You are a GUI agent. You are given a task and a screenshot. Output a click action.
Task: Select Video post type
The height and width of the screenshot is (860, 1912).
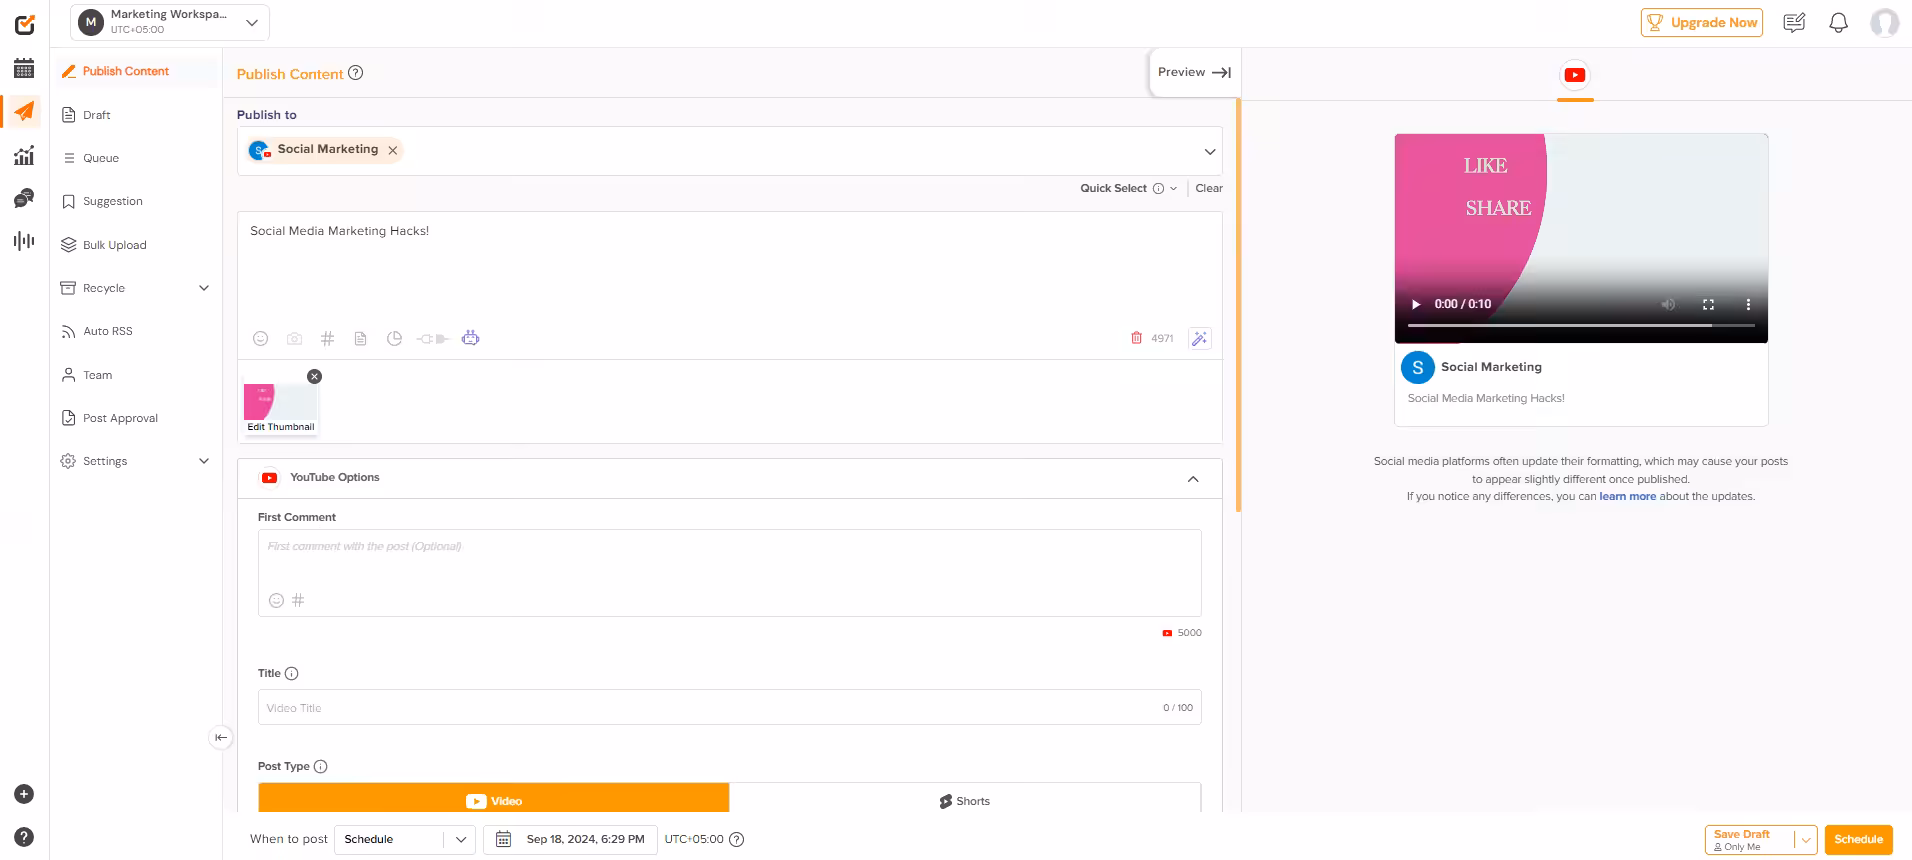pos(494,798)
